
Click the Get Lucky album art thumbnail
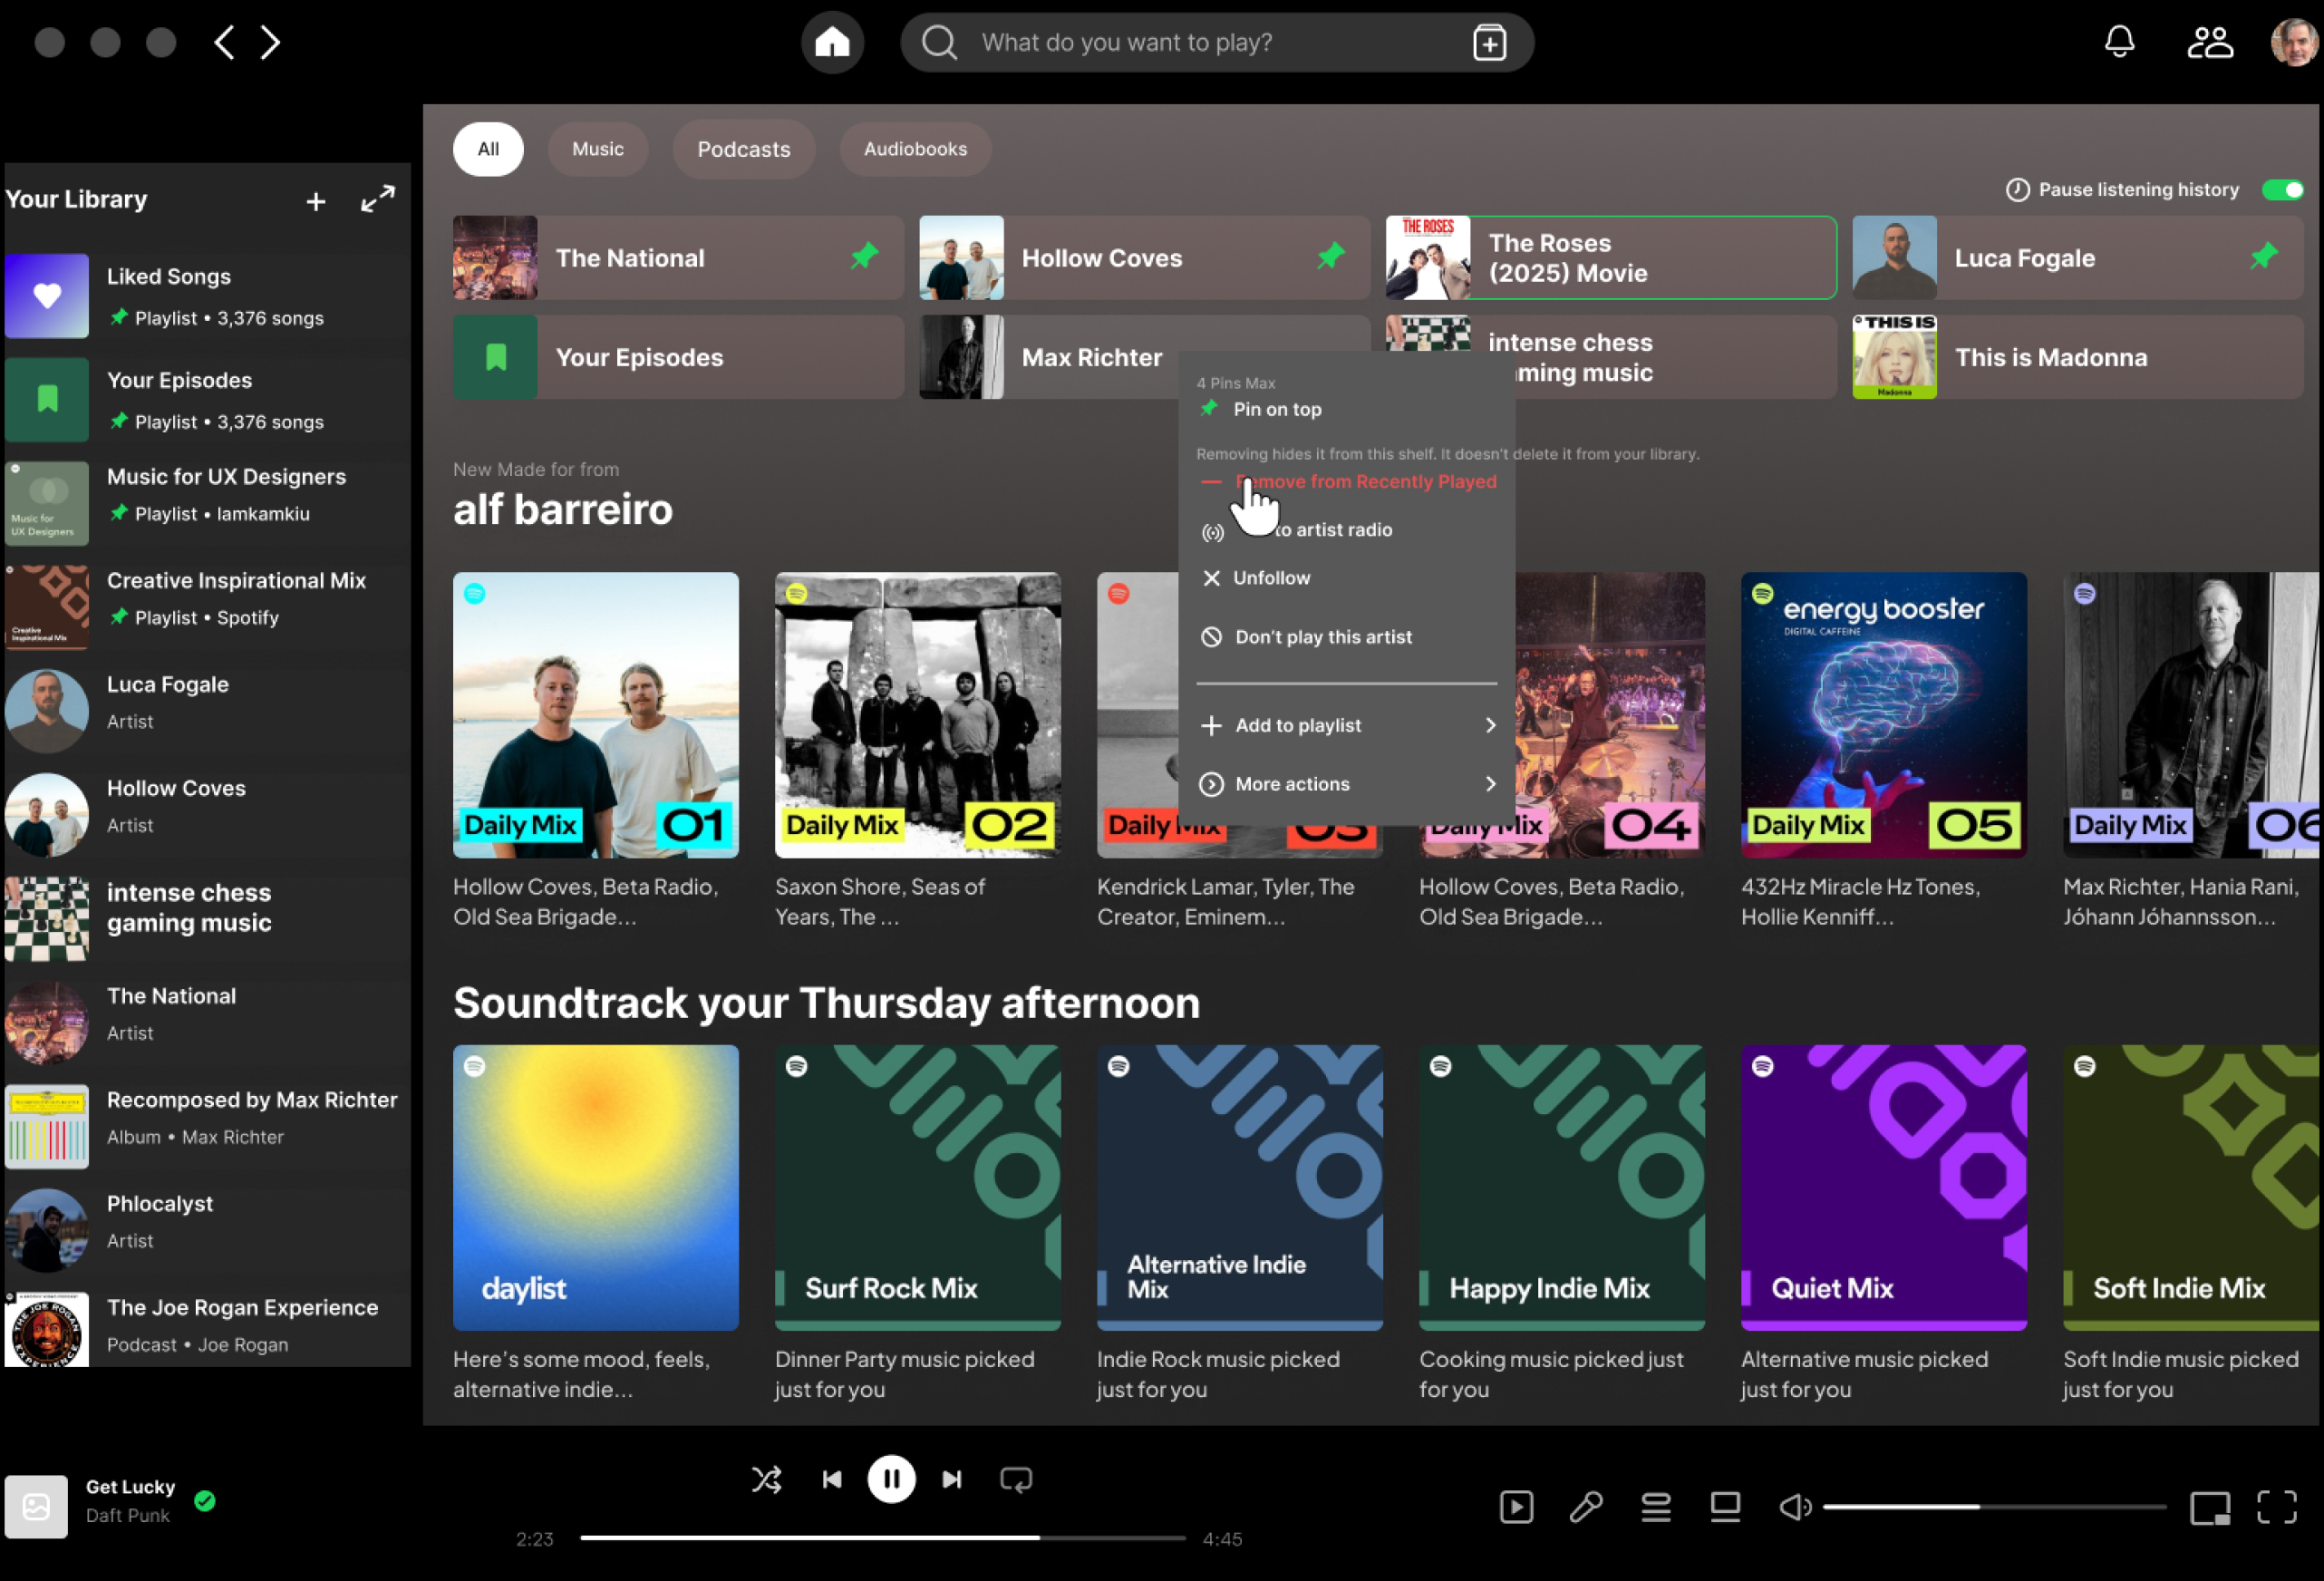[x=36, y=1506]
